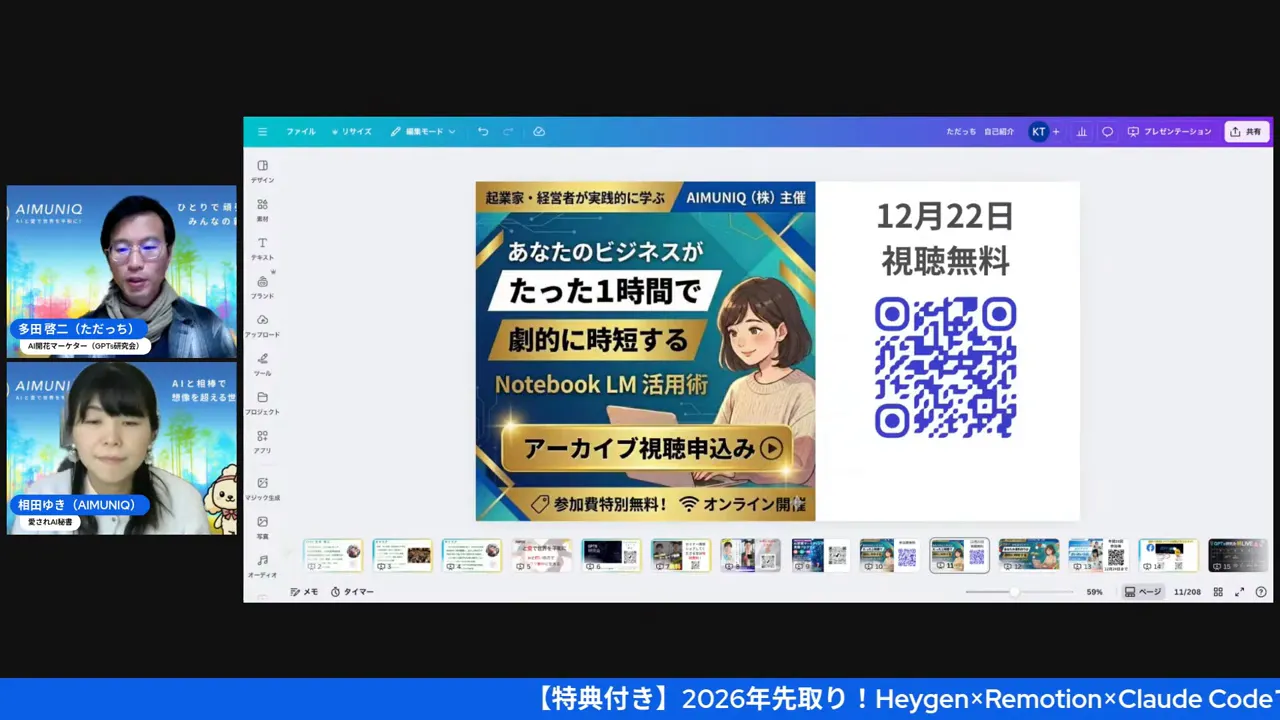
Task: Toggle the ページ view in the bottom bar
Action: click(1143, 591)
